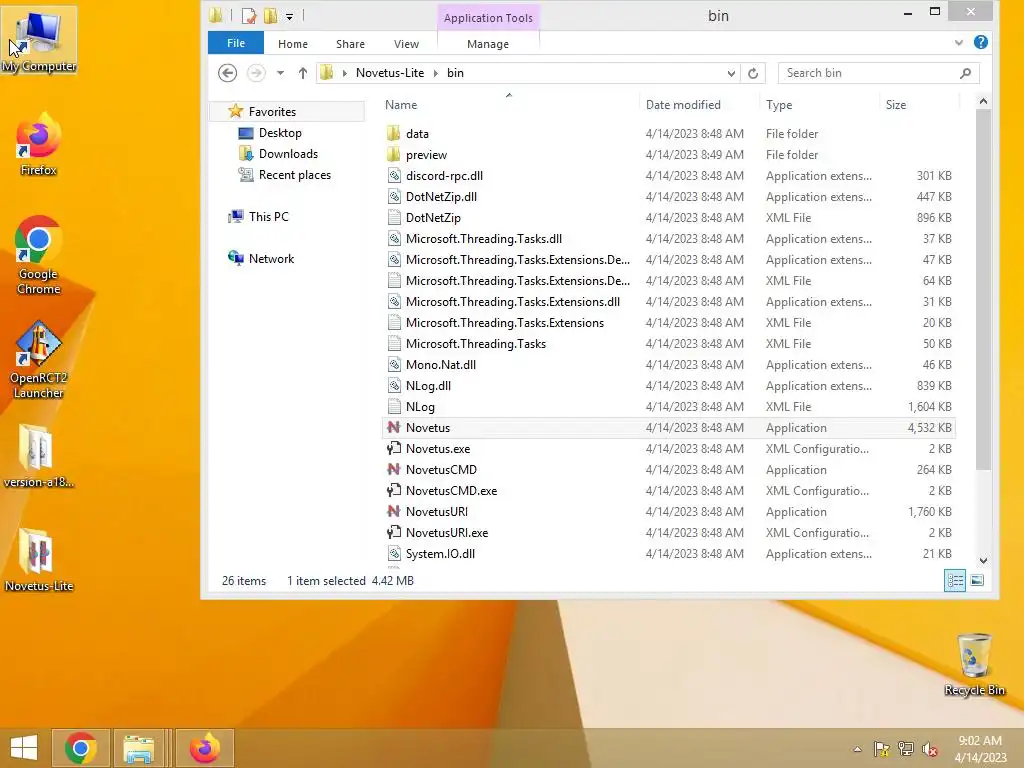Switch to the View ribbon tab
1024x768 pixels.
click(x=406, y=44)
